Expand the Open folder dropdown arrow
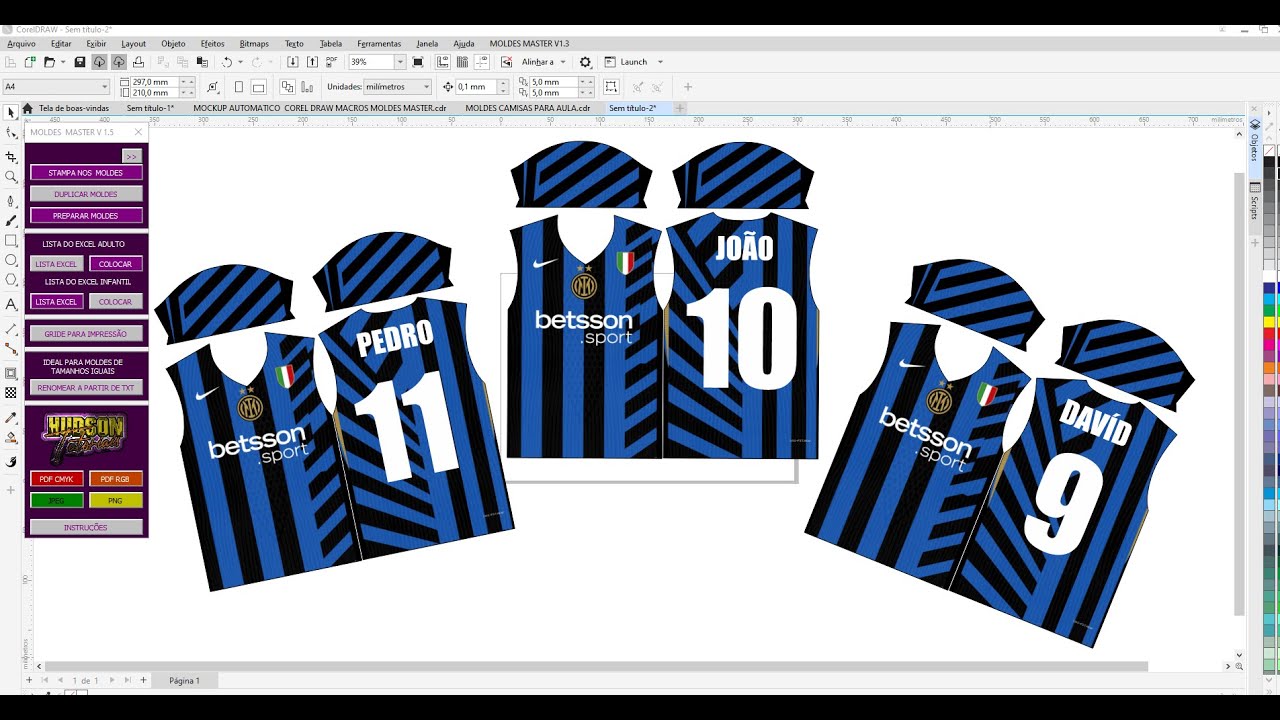Screen dimensions: 1280x720 pyautogui.click(x=61, y=62)
